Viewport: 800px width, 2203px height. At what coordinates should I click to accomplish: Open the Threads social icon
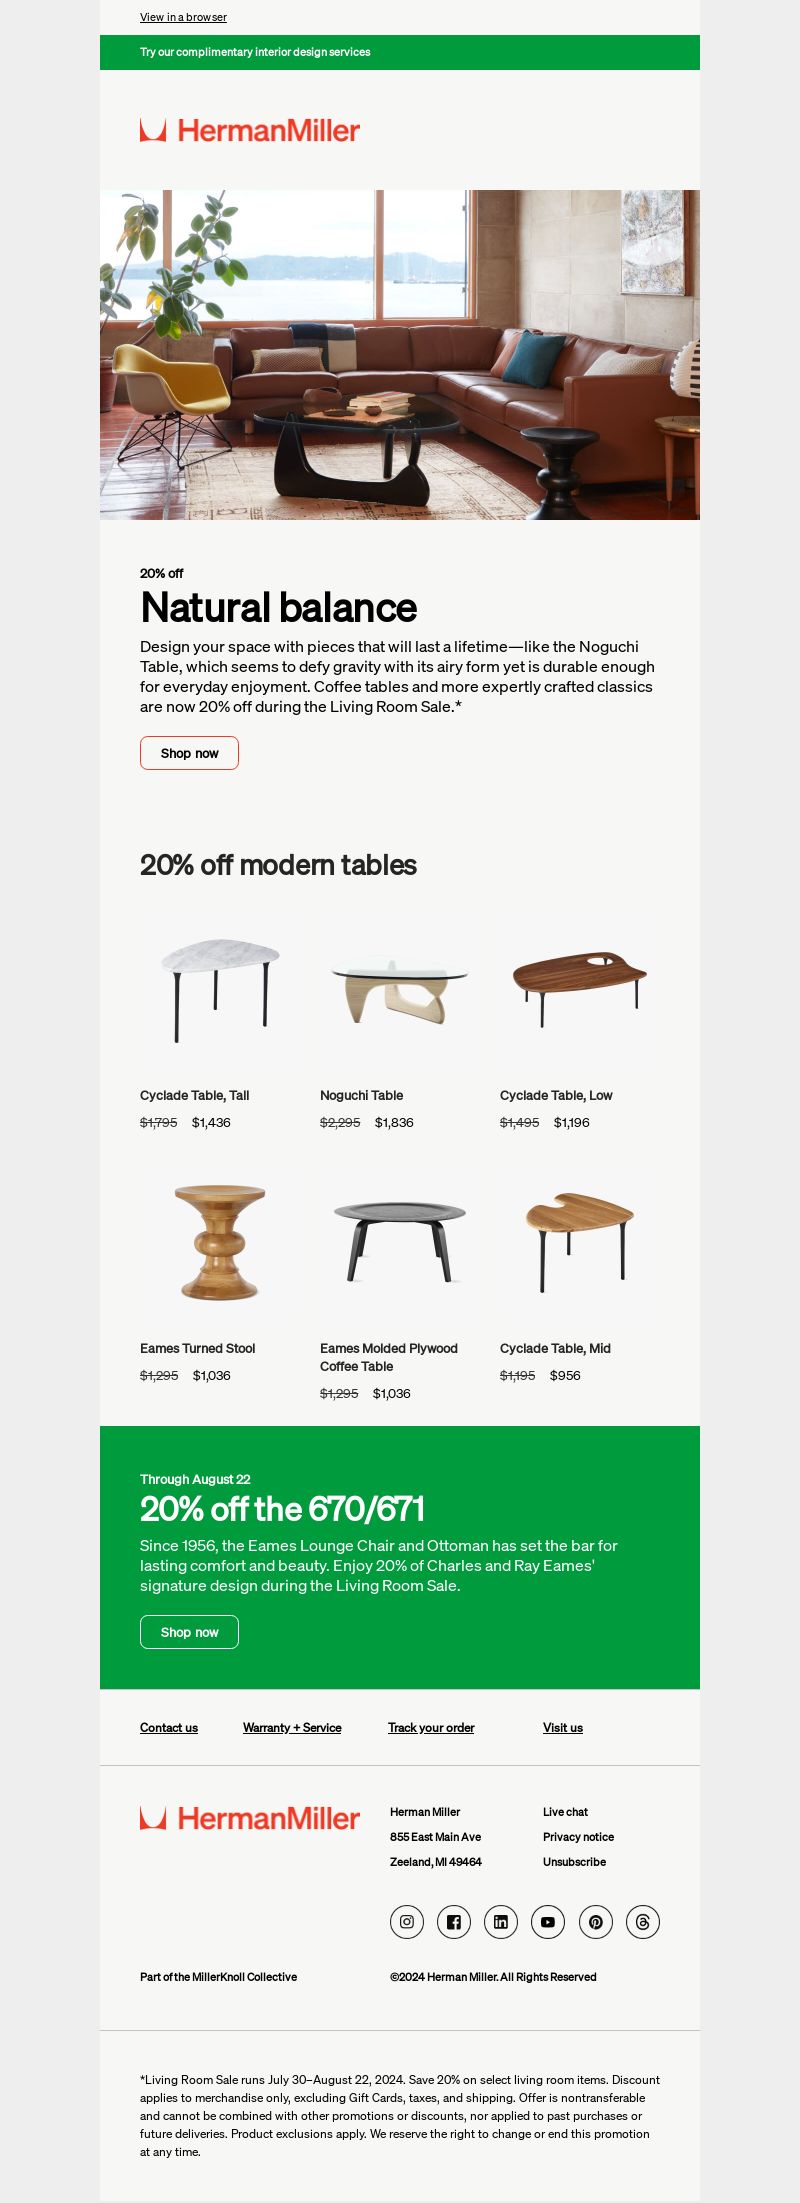point(643,1922)
